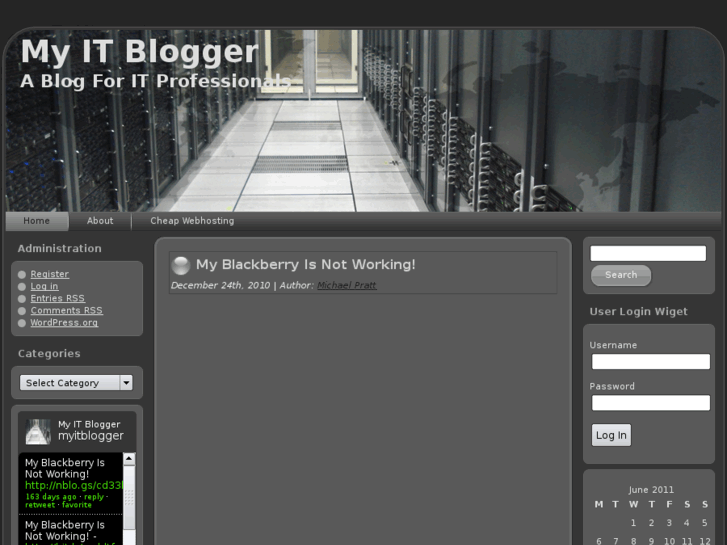Focus the Username input field
Viewport: 727px width, 545px height.
[x=650, y=361]
